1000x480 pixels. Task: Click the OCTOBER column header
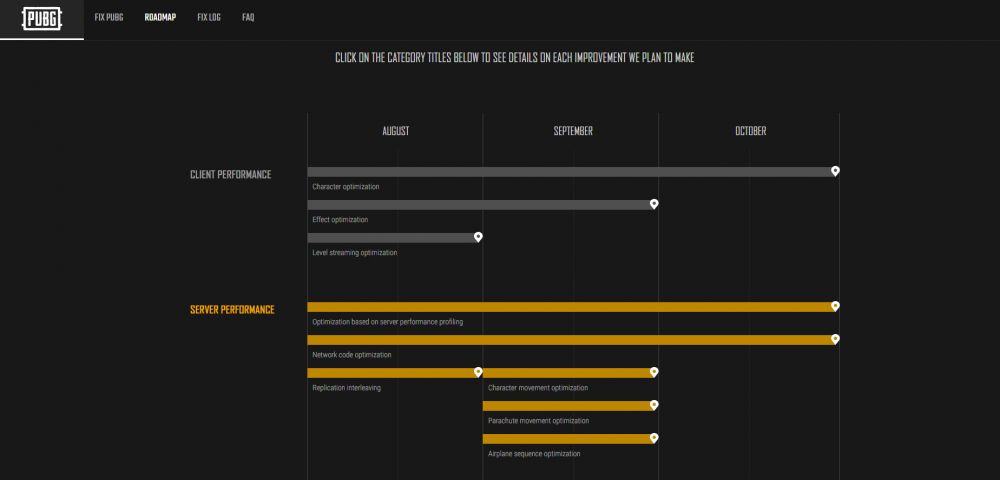tap(751, 131)
